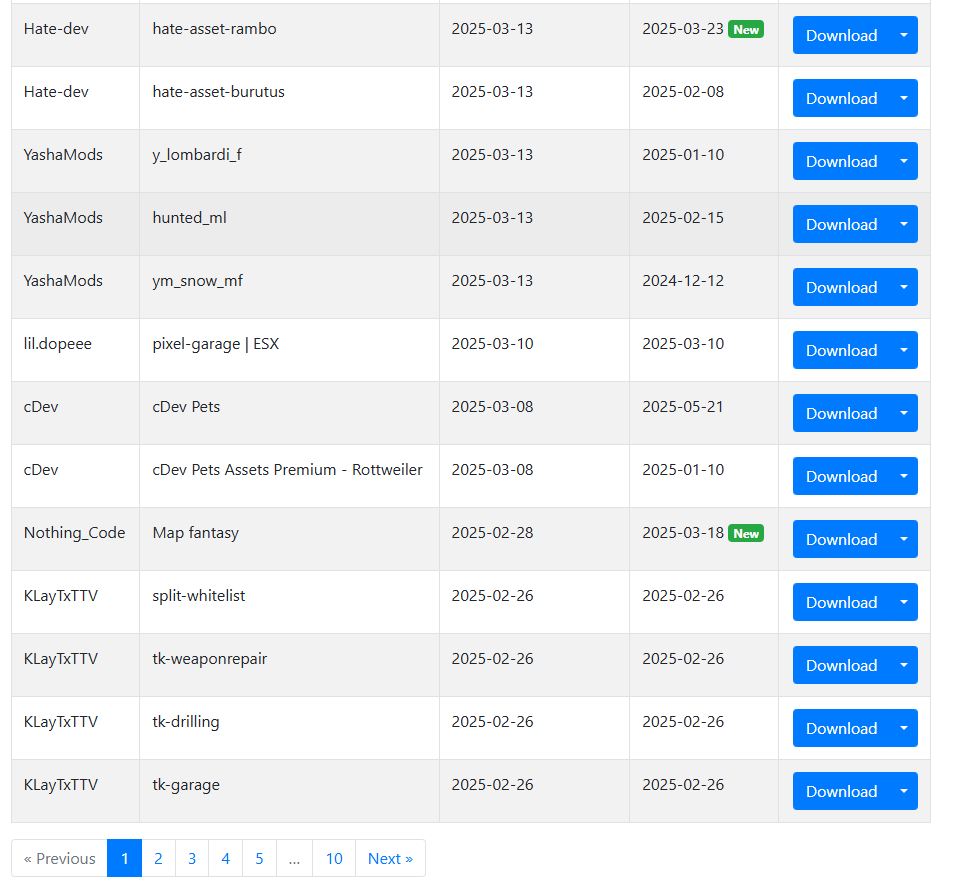The height and width of the screenshot is (878, 971).
Task: Download split-whitelist
Action: 841,602
